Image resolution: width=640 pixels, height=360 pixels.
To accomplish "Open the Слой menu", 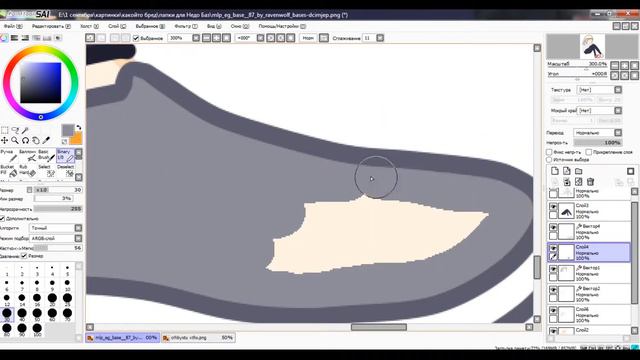I will tap(117, 26).
